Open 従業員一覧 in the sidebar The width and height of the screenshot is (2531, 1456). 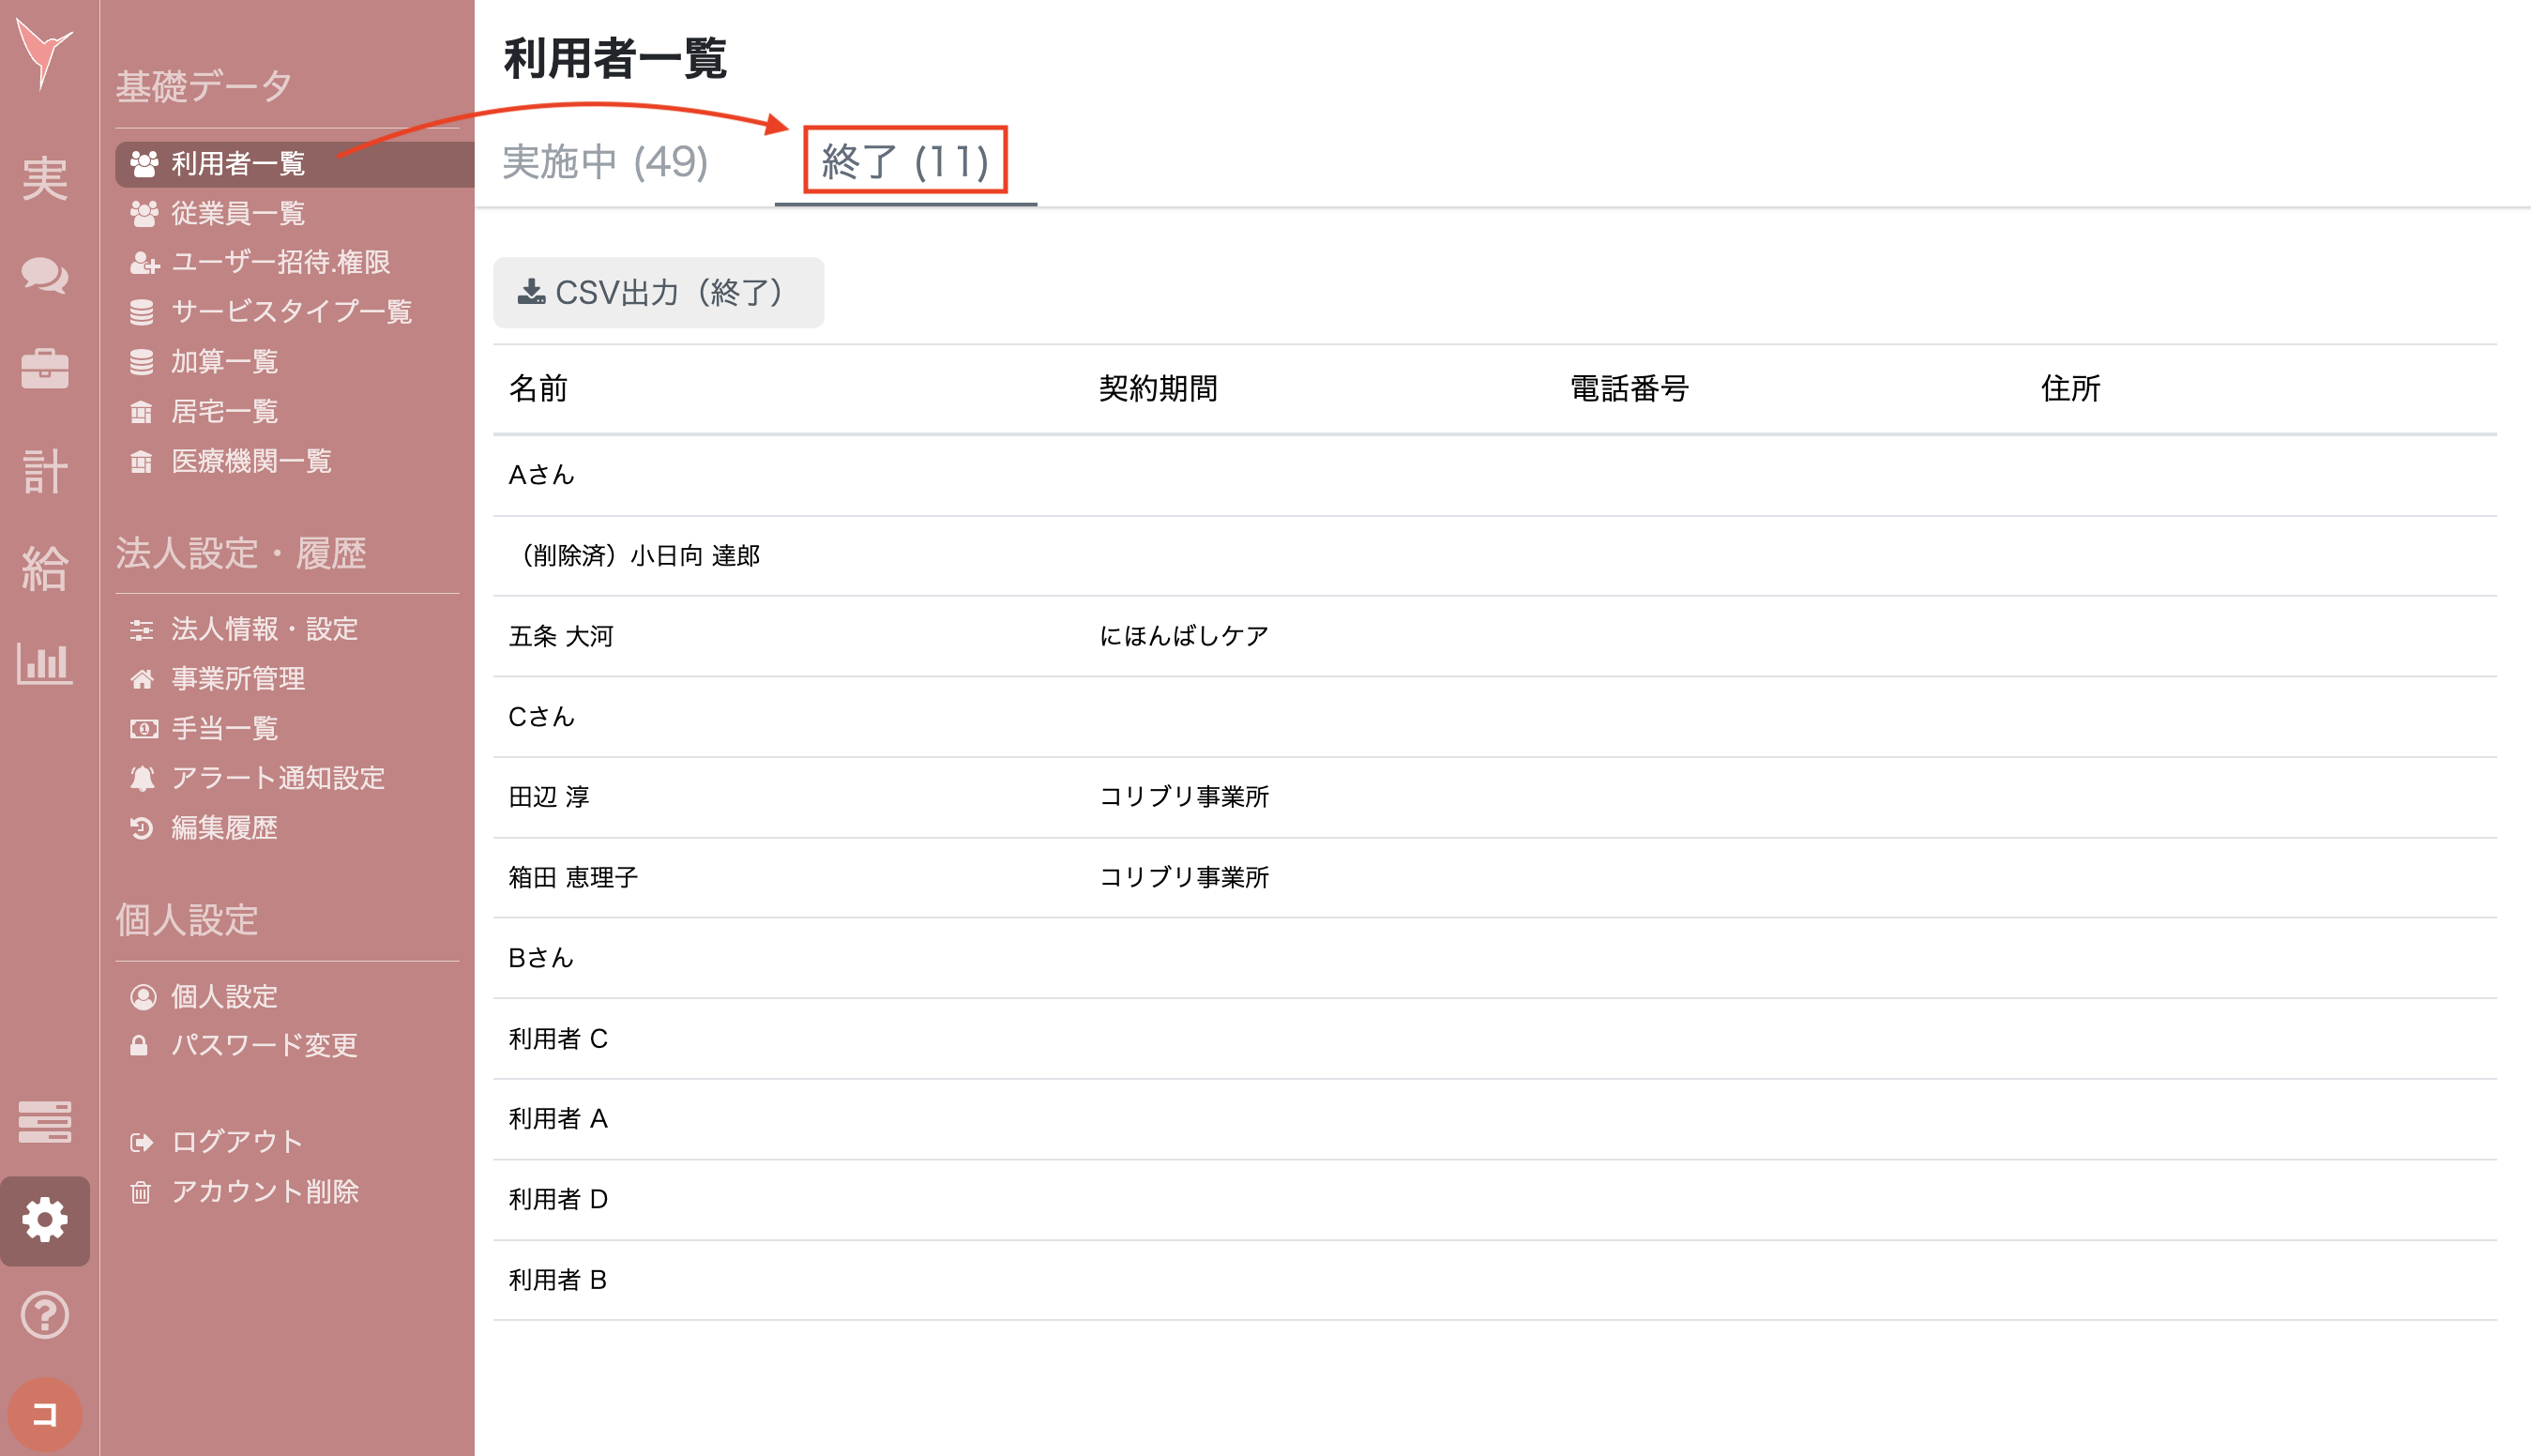(x=237, y=213)
